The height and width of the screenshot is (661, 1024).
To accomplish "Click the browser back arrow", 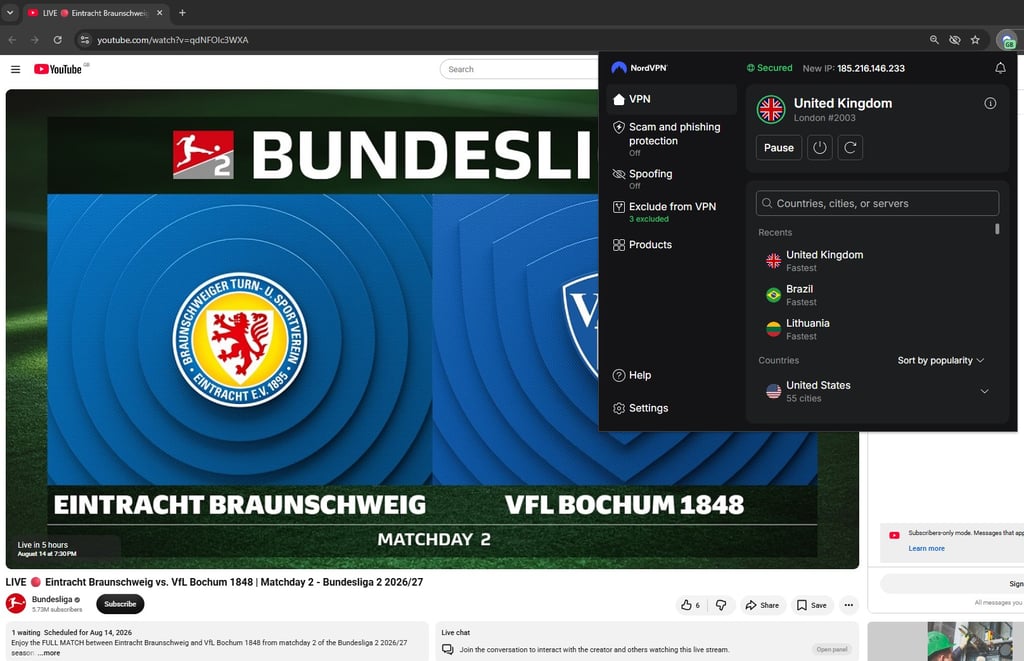I will pyautogui.click(x=12, y=40).
